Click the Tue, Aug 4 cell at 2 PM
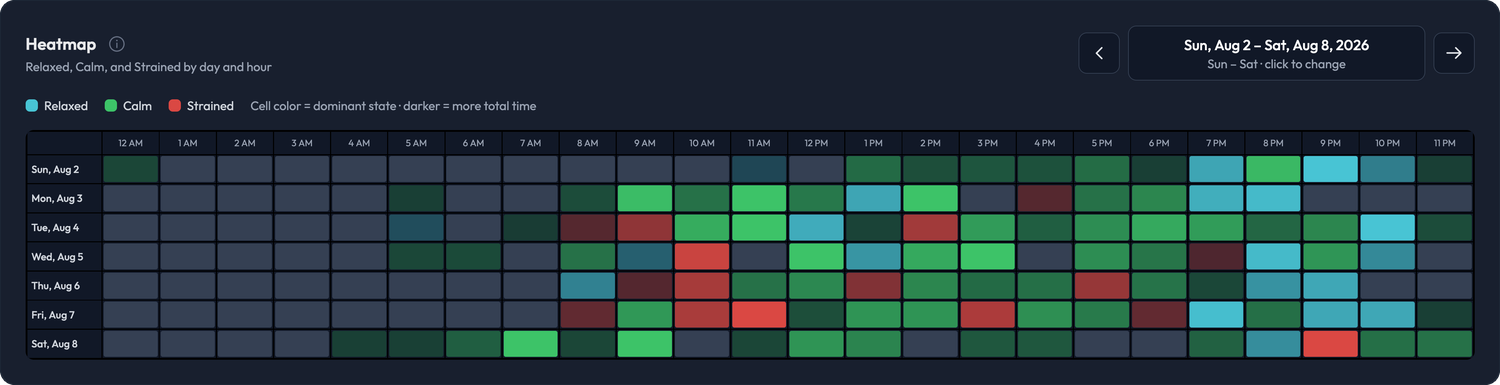The image size is (1500, 385). coord(931,227)
